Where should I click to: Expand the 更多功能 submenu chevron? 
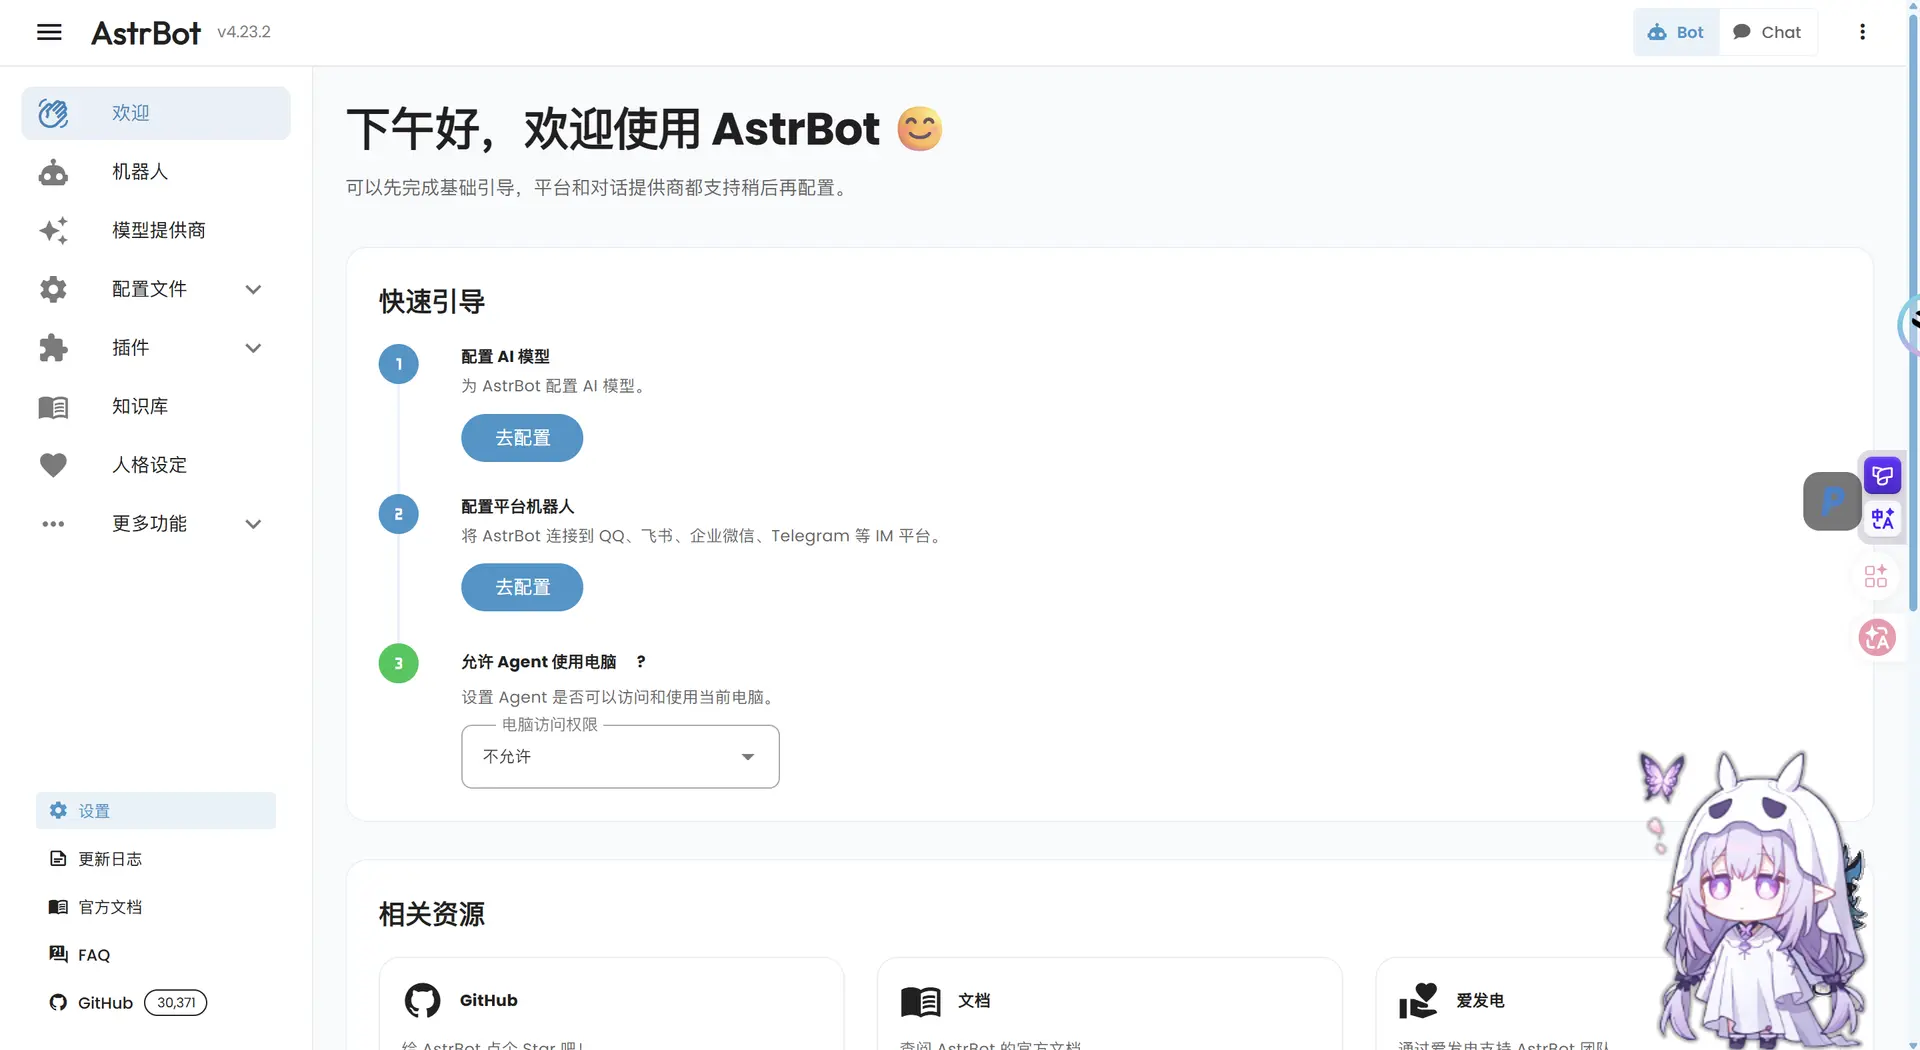pyautogui.click(x=253, y=524)
